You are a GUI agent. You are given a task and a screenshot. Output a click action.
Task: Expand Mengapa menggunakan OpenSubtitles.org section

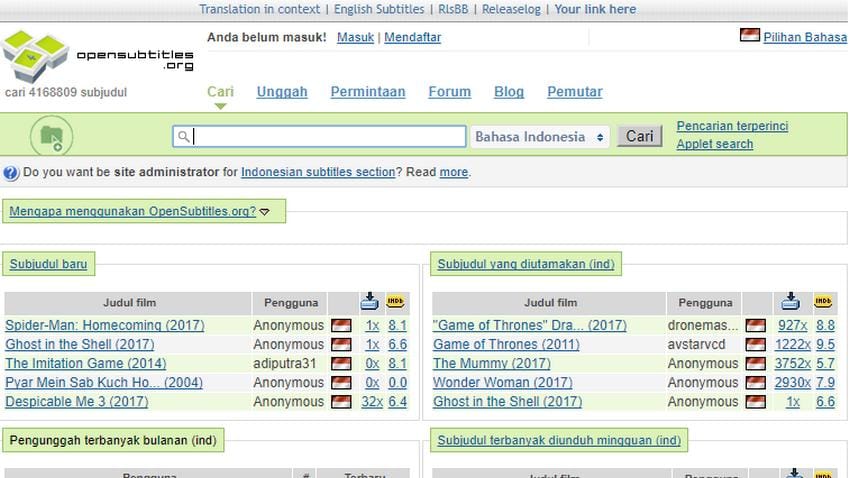pyautogui.click(x=144, y=211)
